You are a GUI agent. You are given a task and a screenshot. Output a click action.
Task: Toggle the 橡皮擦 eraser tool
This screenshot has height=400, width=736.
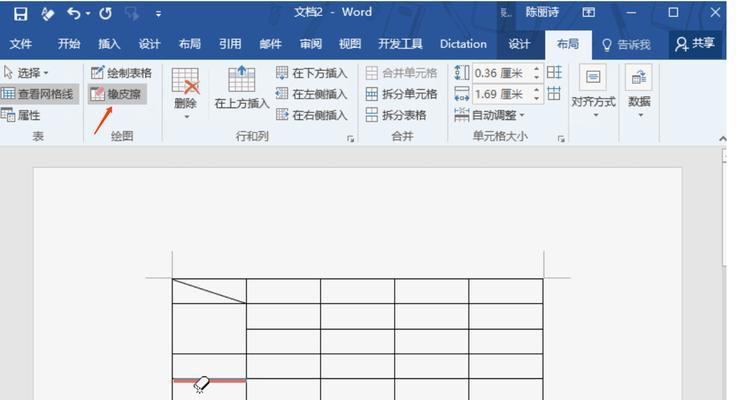[117, 94]
